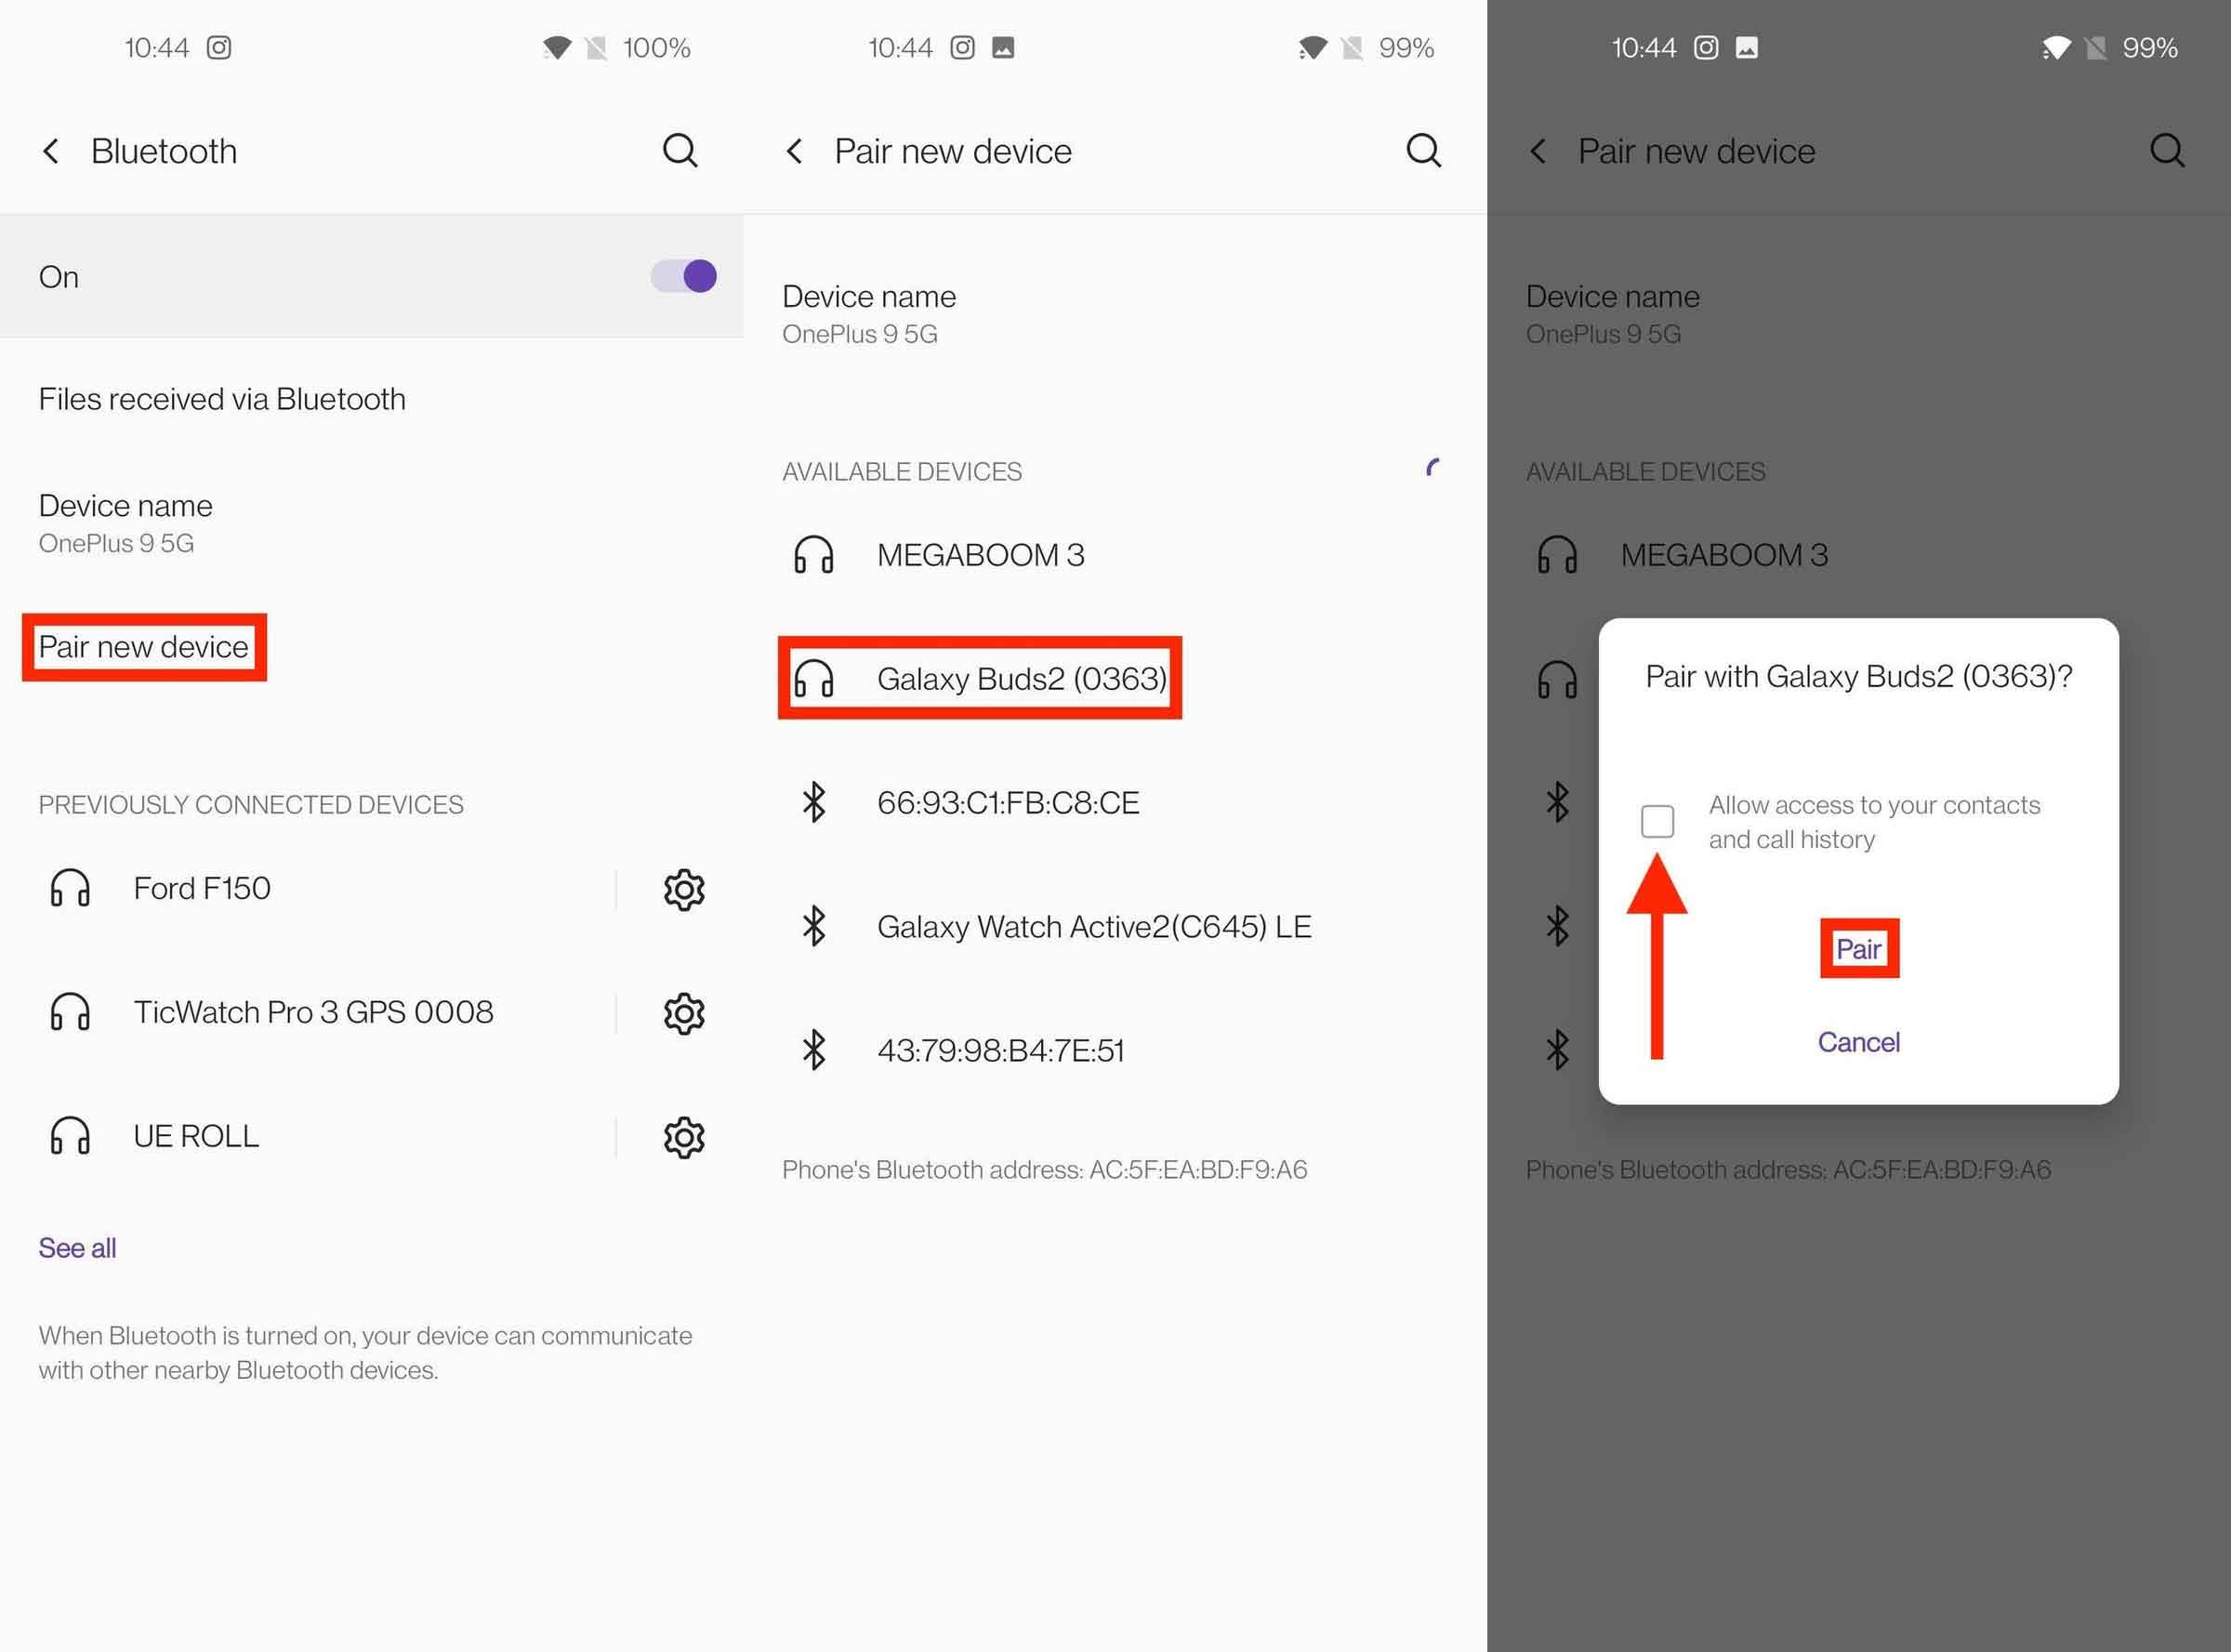Open Files received via Bluetooth
Viewport: 2231px width, 1652px height.
(x=222, y=399)
